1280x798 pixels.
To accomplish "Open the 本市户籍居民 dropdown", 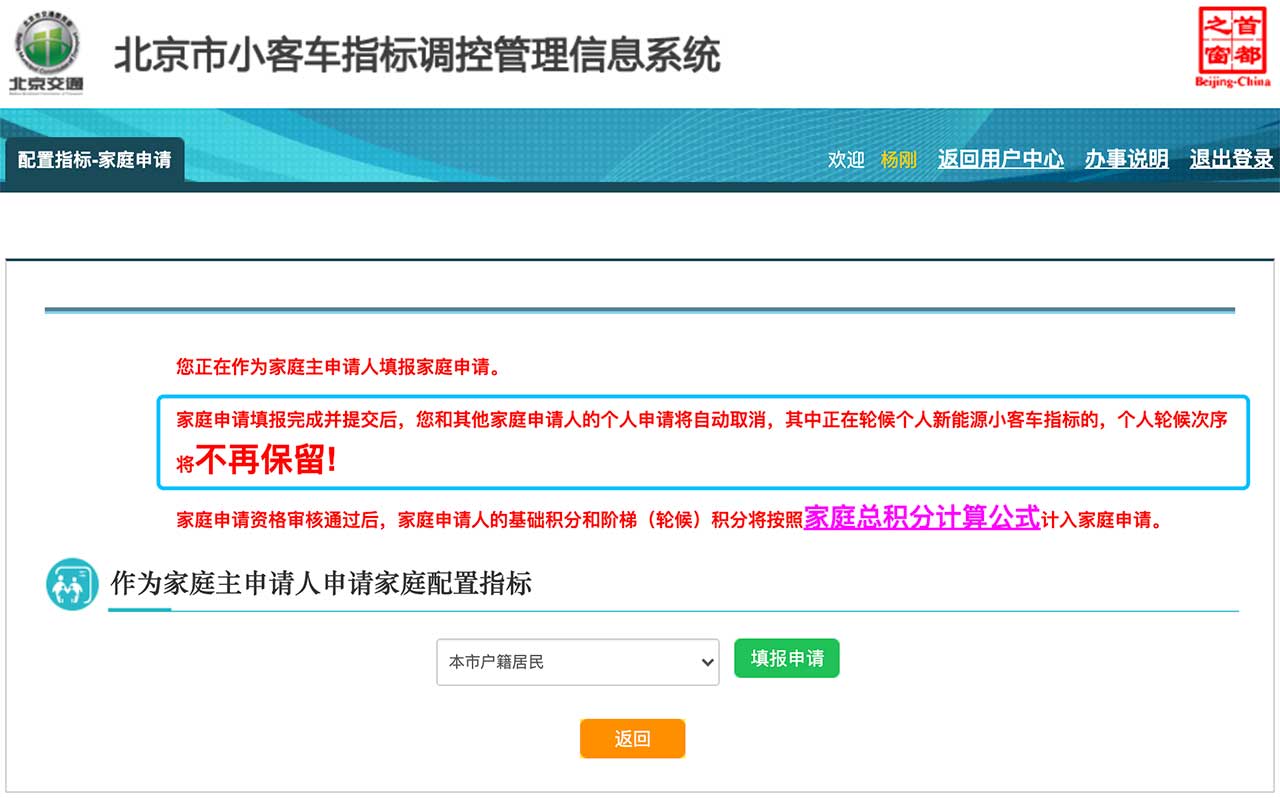I will pos(578,662).
